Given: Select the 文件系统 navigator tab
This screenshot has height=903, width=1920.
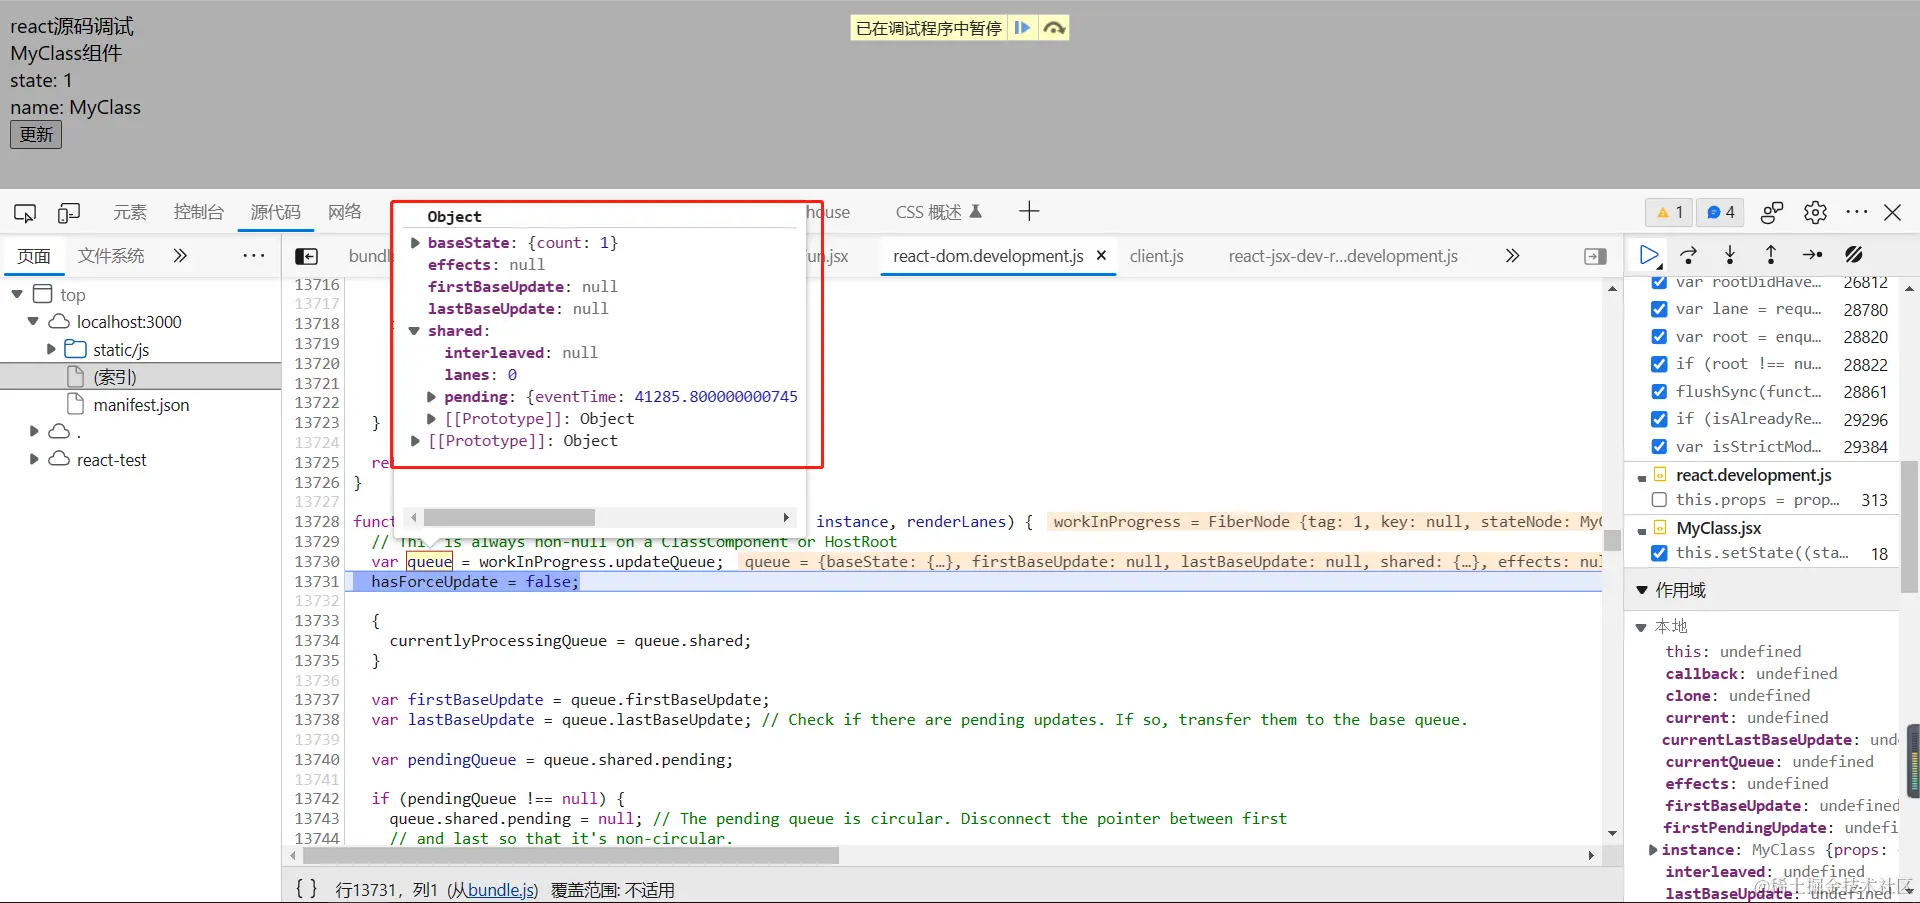Looking at the screenshot, I should coord(111,256).
